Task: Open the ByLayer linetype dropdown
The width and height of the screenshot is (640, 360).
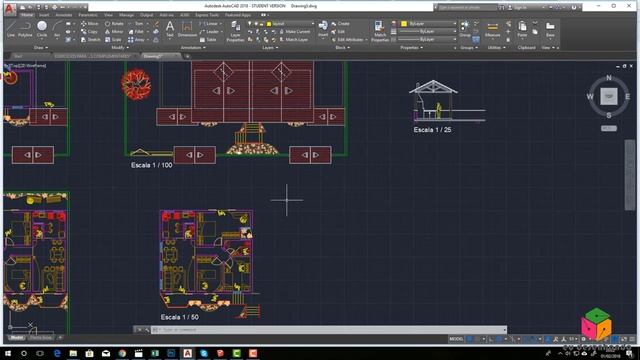Action: click(x=428, y=39)
